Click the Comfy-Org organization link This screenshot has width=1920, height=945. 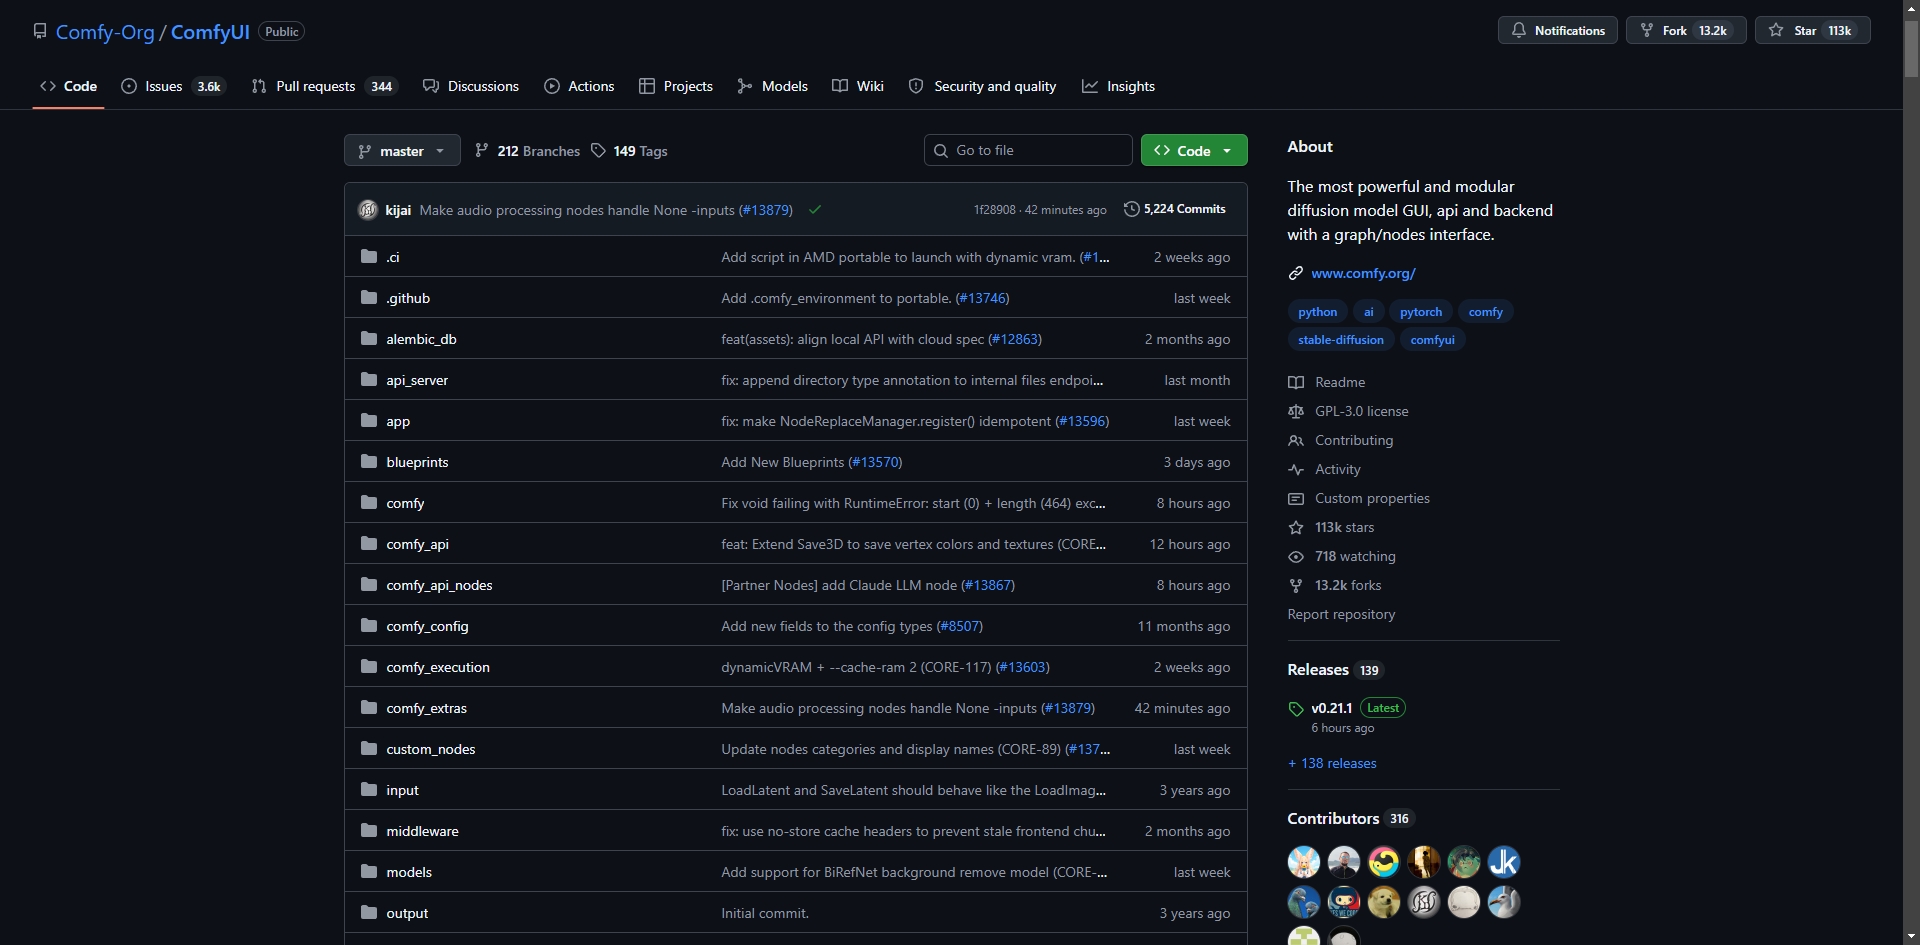pos(105,32)
